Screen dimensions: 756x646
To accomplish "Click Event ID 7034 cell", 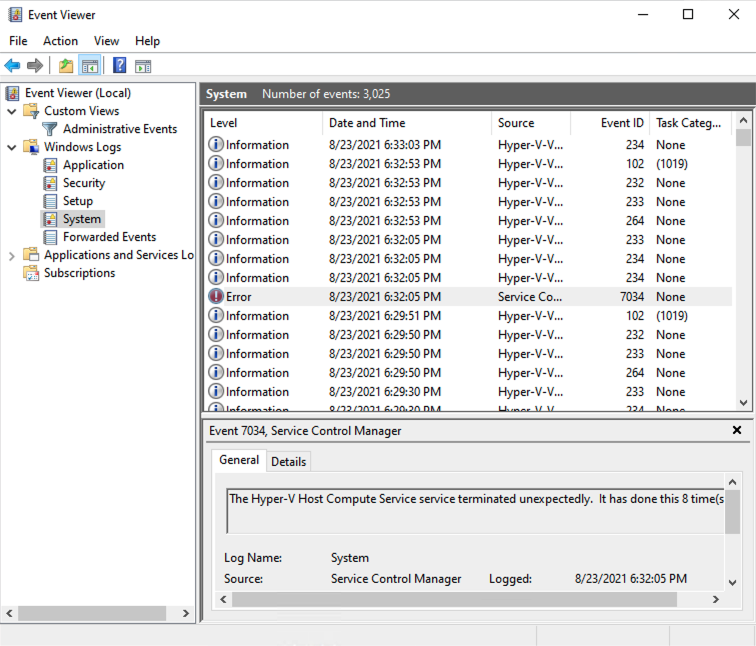I will pos(632,296).
